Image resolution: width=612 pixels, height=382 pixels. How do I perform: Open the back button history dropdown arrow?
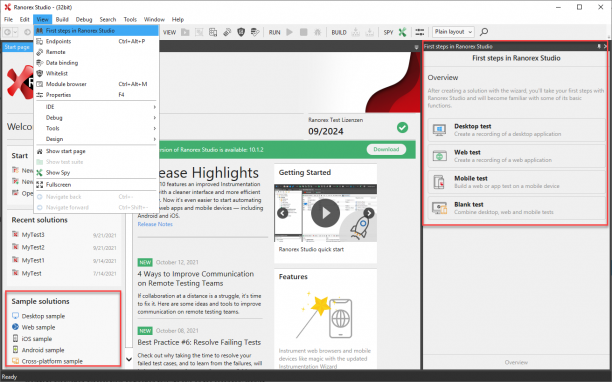pos(15,32)
